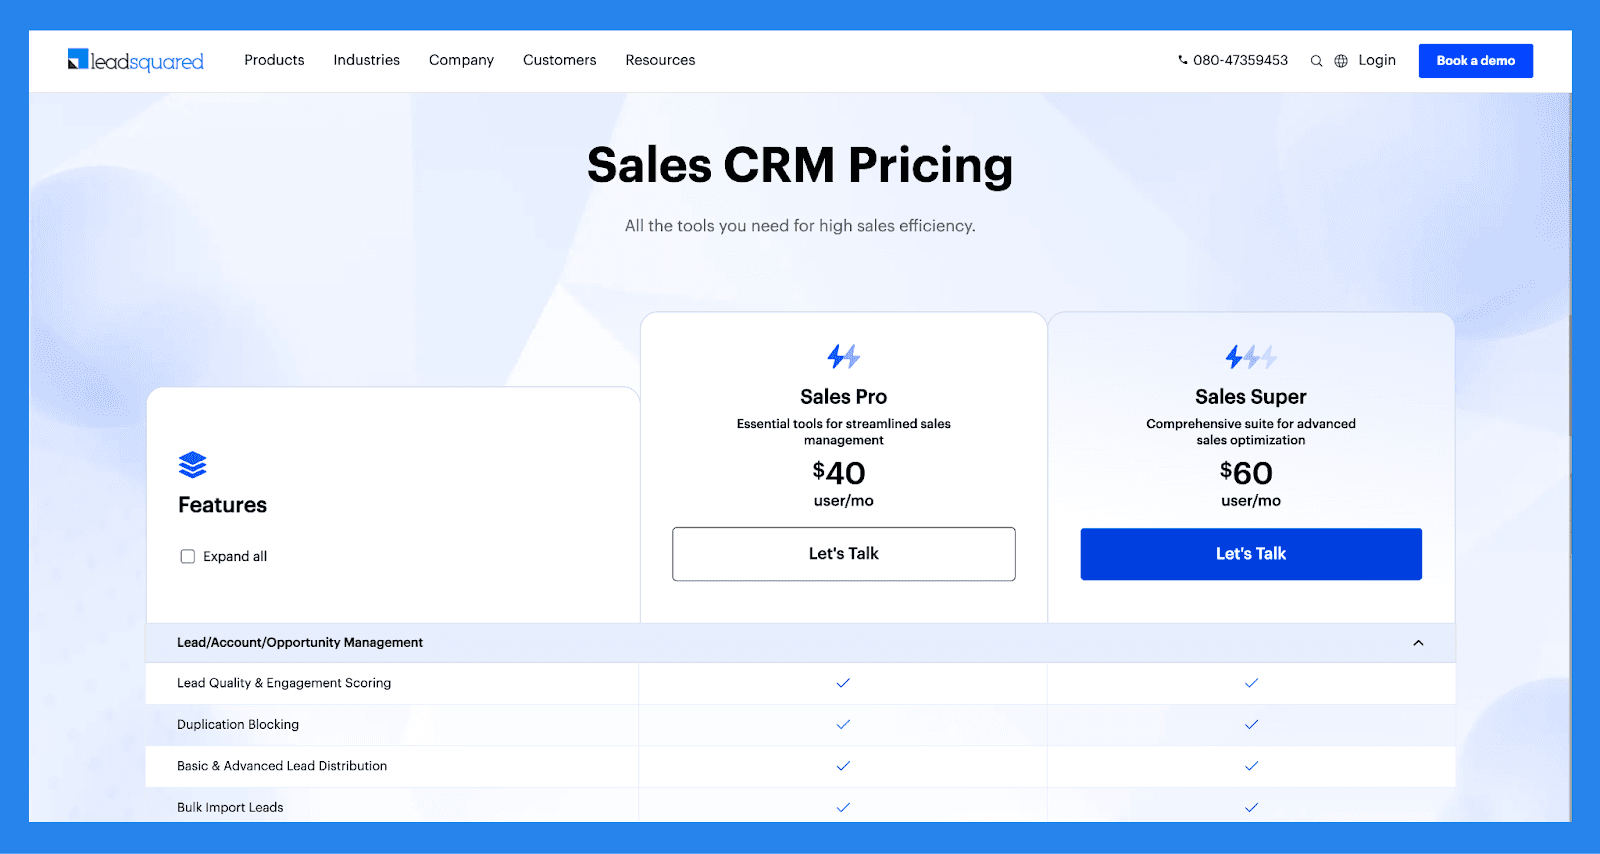Image resolution: width=1600 pixels, height=854 pixels.
Task: Open the Industries menu
Action: pos(366,60)
